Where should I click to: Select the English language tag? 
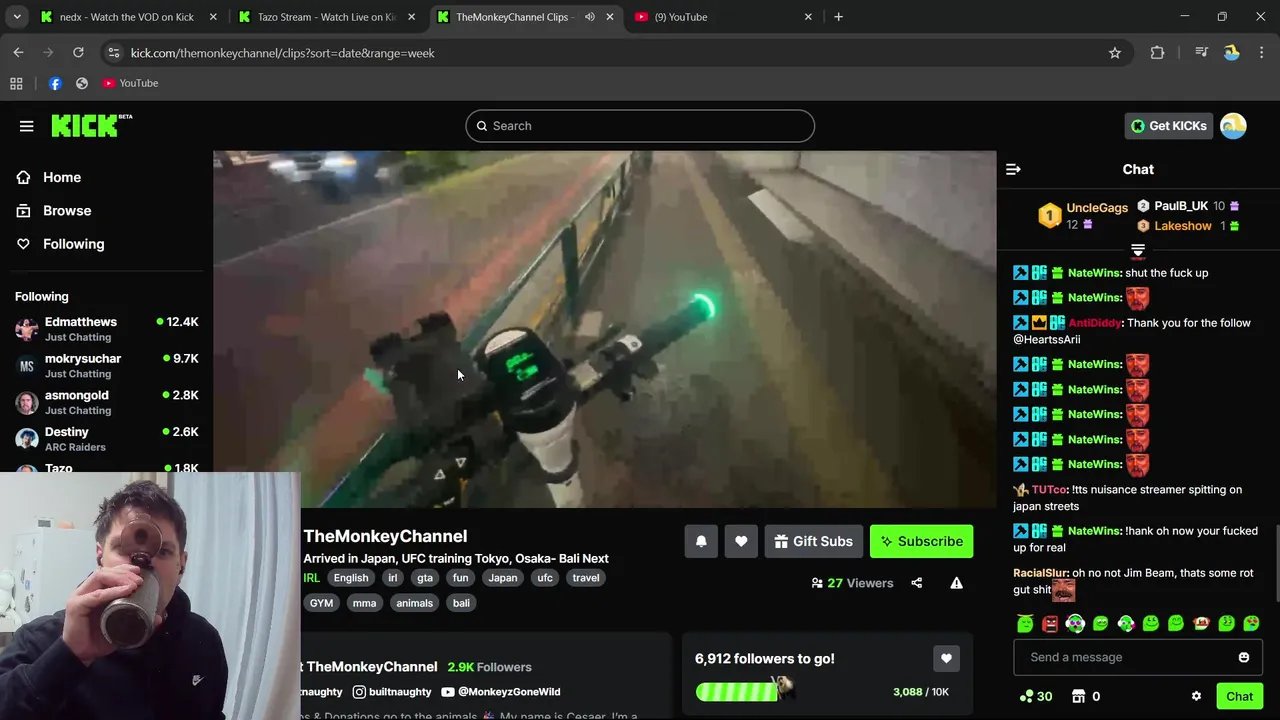coord(351,578)
